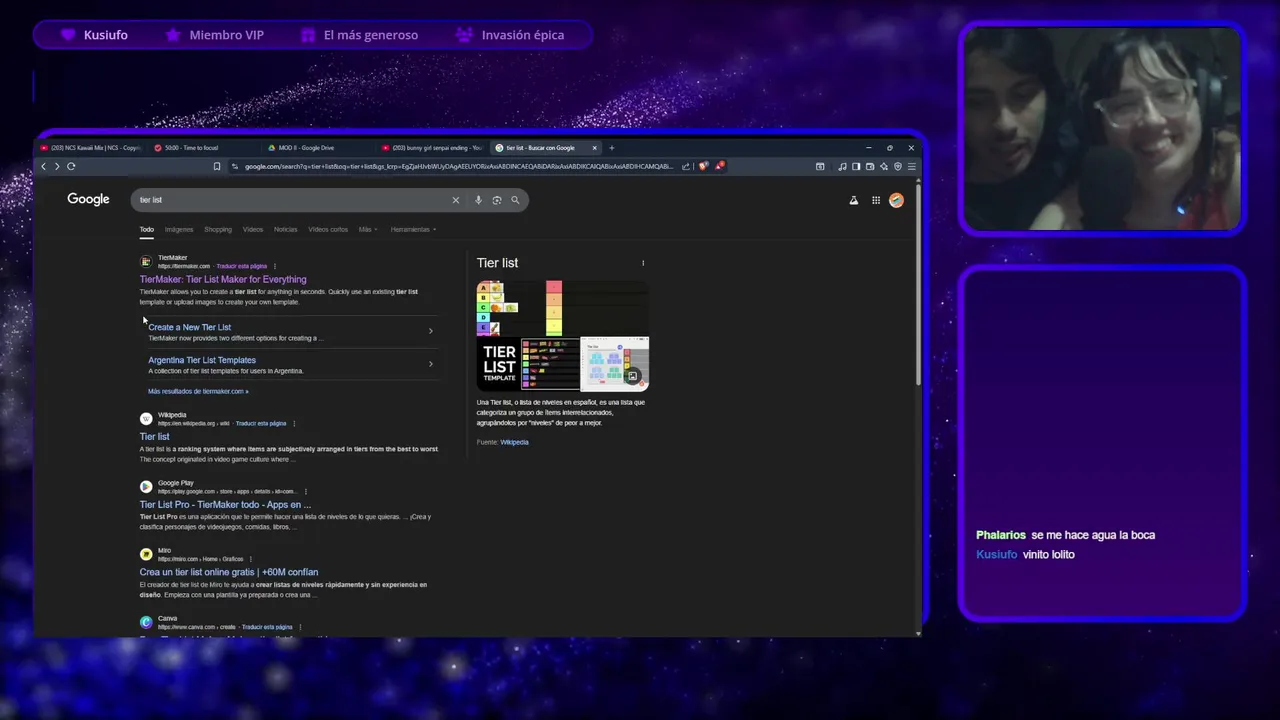
Task: Open the music playlist toolbar icon
Action: tap(842, 166)
